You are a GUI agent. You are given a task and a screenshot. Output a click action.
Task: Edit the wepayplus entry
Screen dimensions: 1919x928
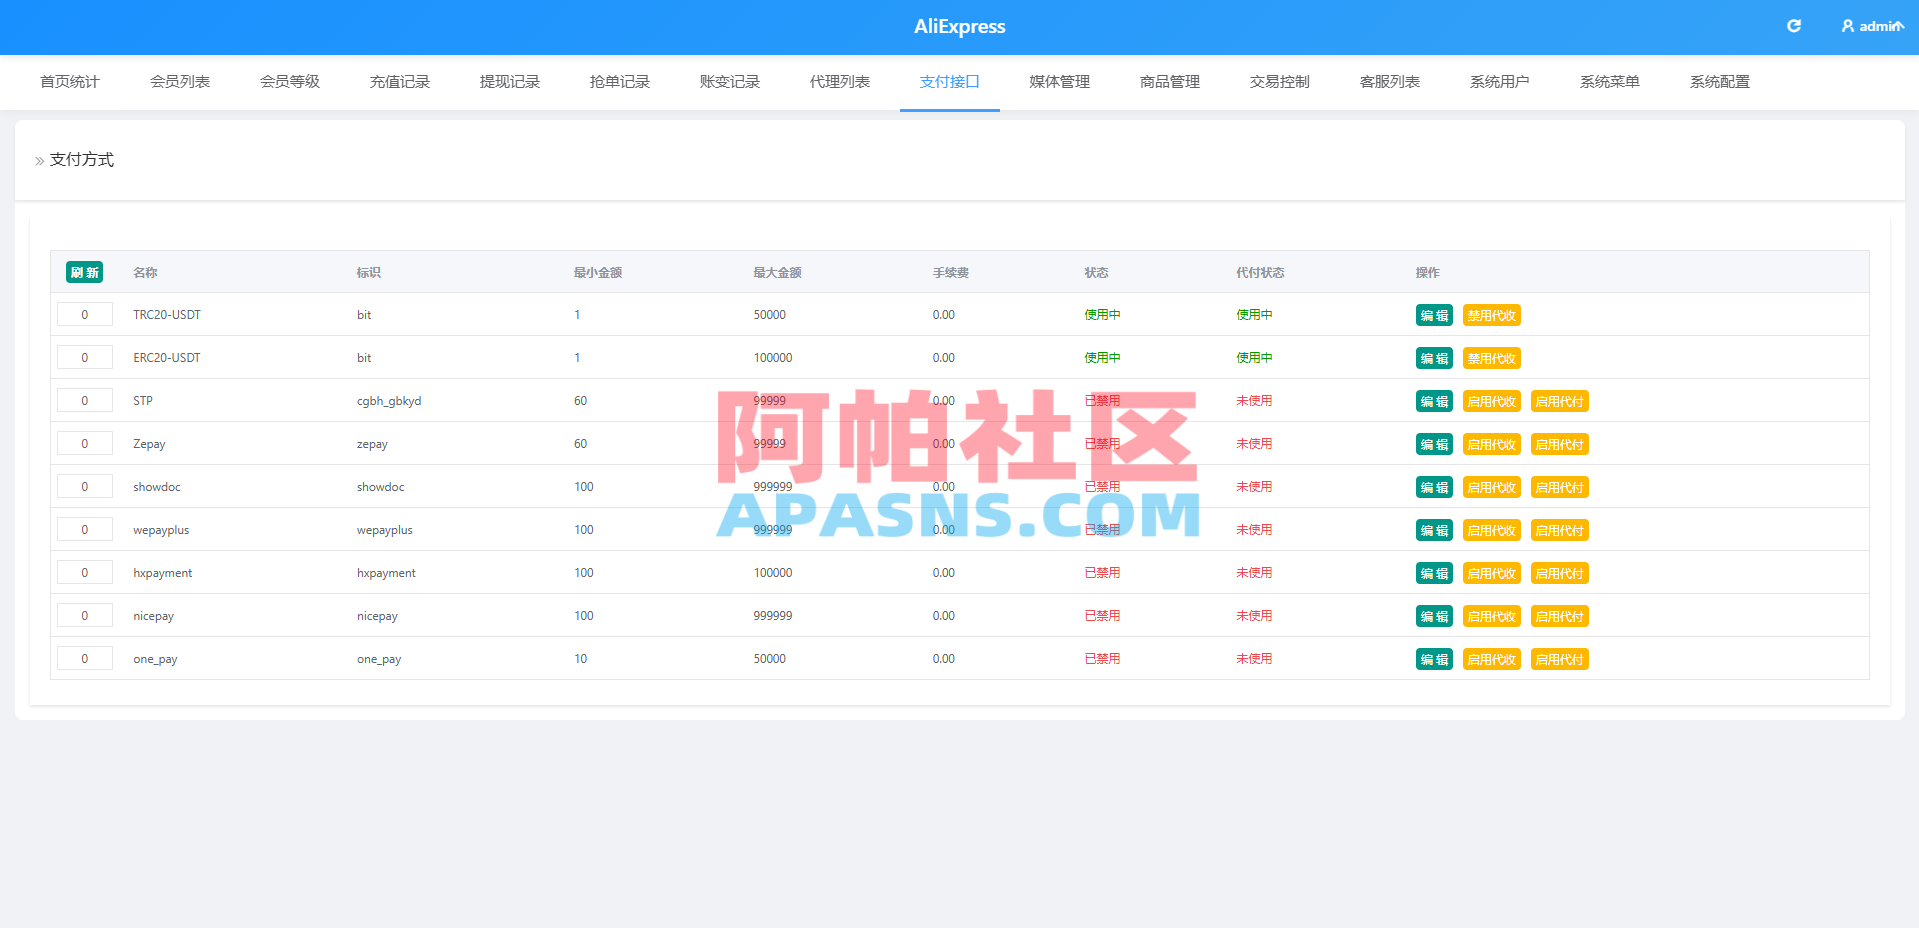tap(1434, 530)
